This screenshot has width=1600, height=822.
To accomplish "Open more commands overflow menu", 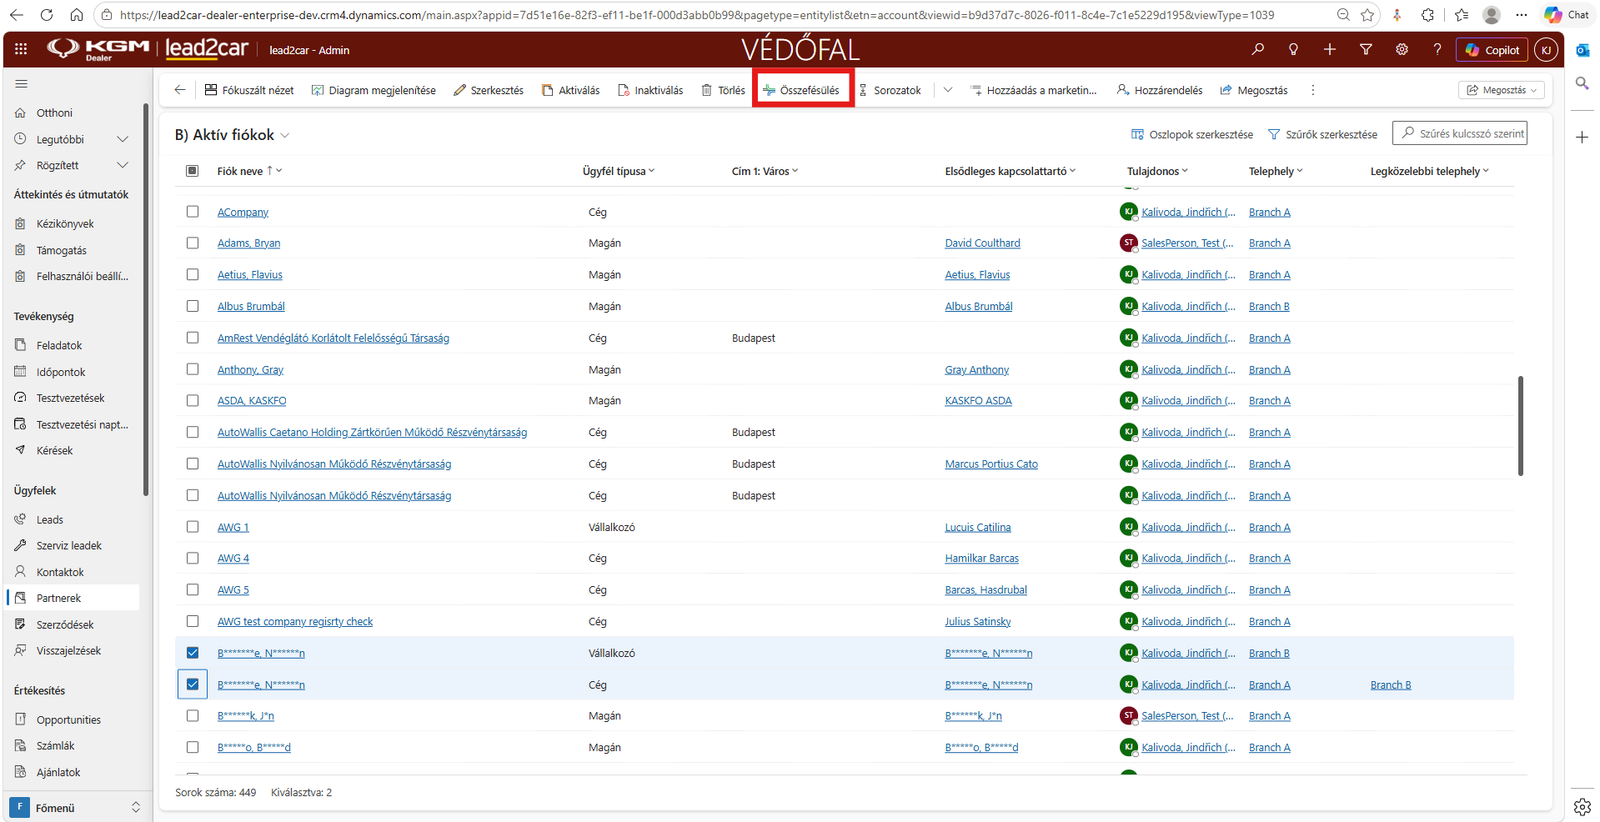I will coord(1313,90).
